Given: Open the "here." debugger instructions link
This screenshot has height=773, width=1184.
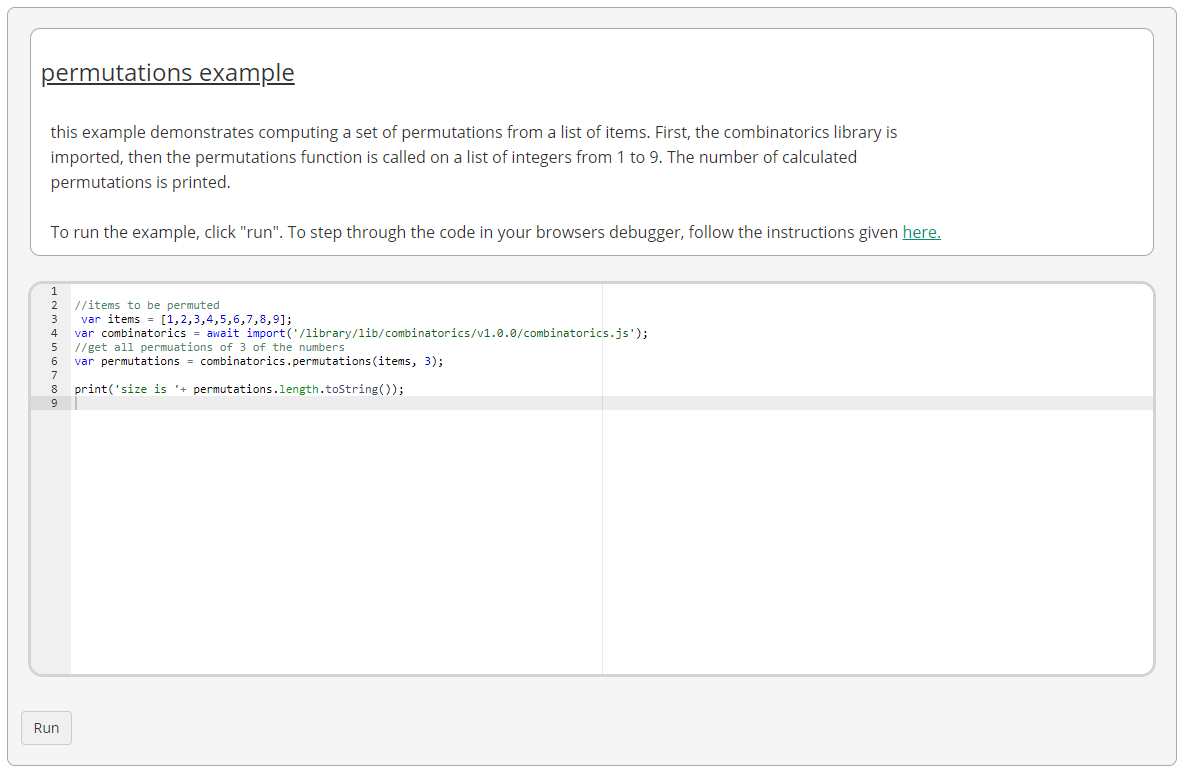Looking at the screenshot, I should [x=921, y=232].
